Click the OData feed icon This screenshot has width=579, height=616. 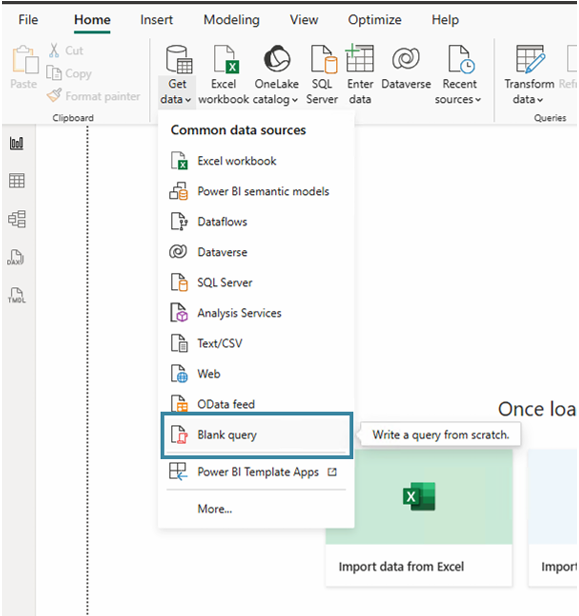[x=179, y=403]
